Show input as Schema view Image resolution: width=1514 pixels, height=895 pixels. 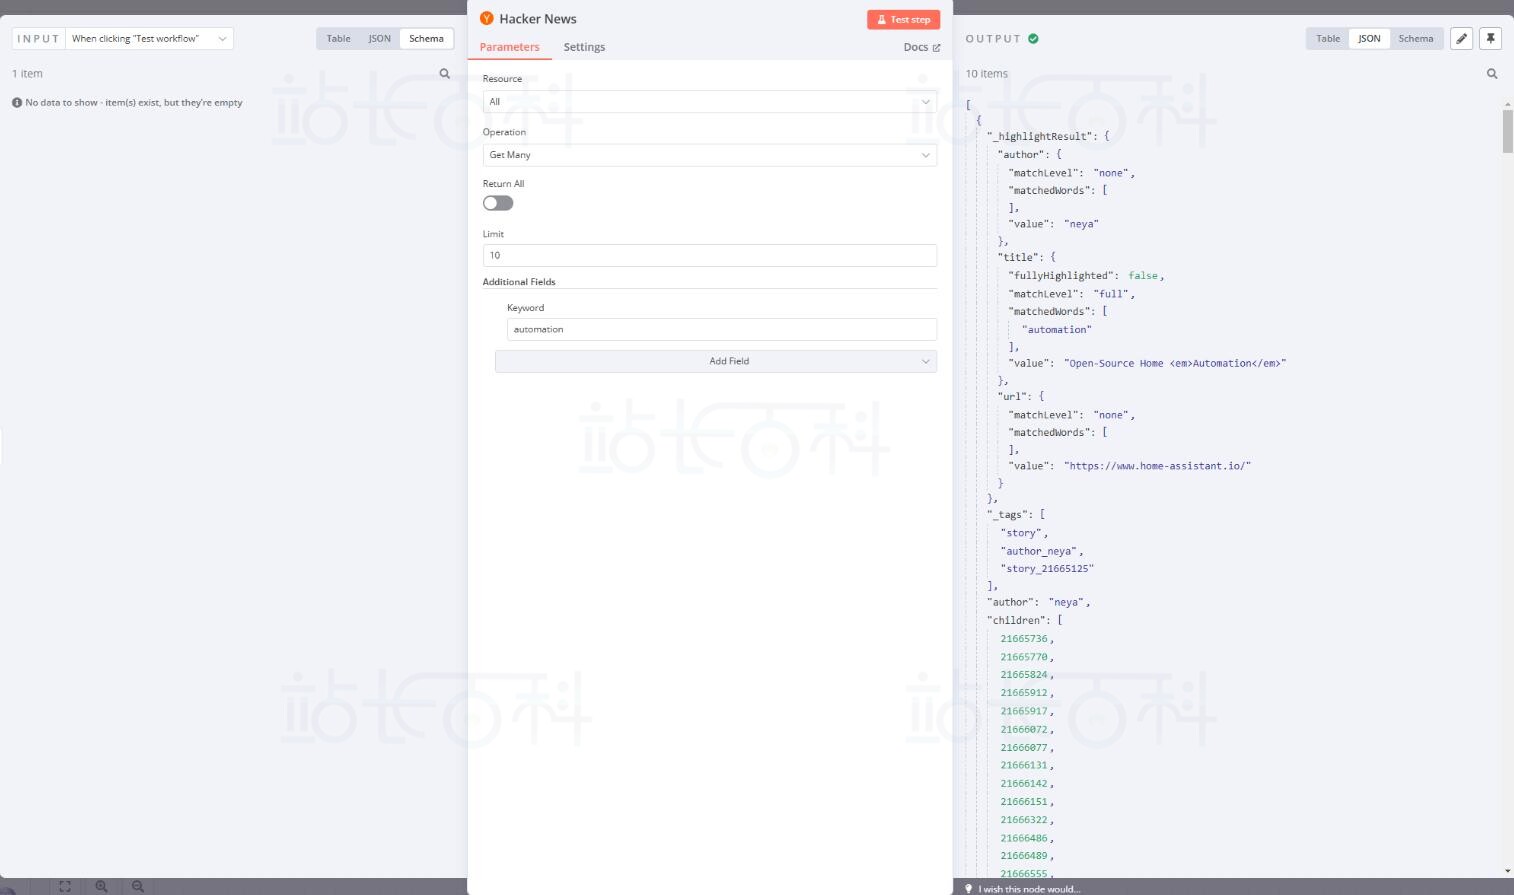coord(426,39)
